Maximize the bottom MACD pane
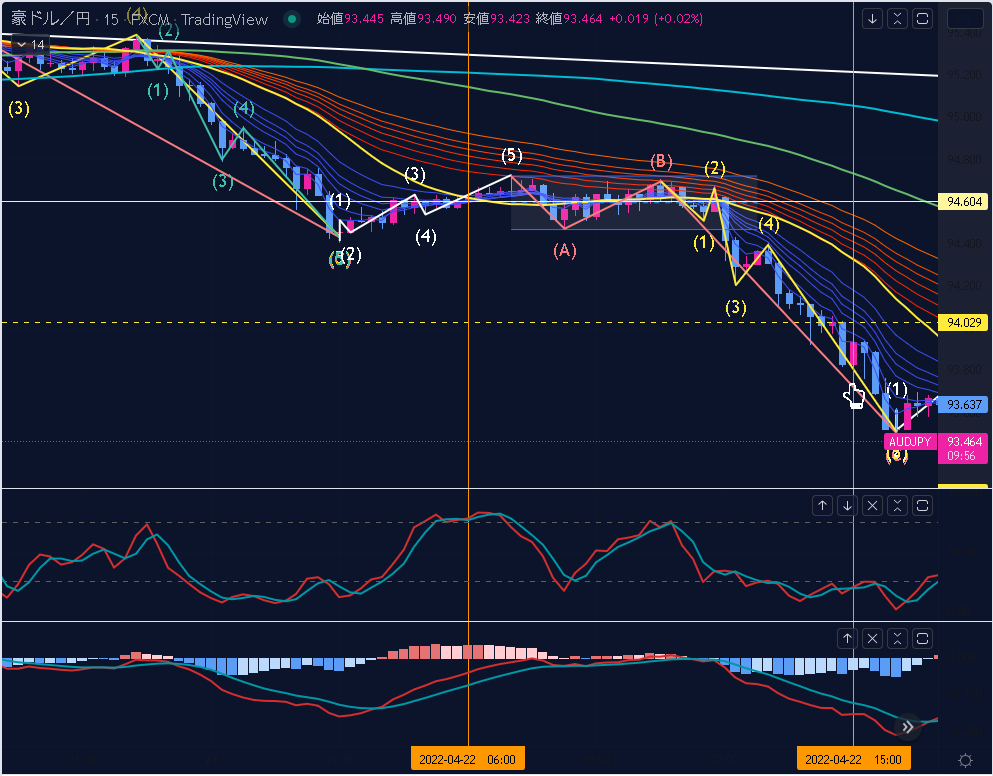 pos(923,638)
